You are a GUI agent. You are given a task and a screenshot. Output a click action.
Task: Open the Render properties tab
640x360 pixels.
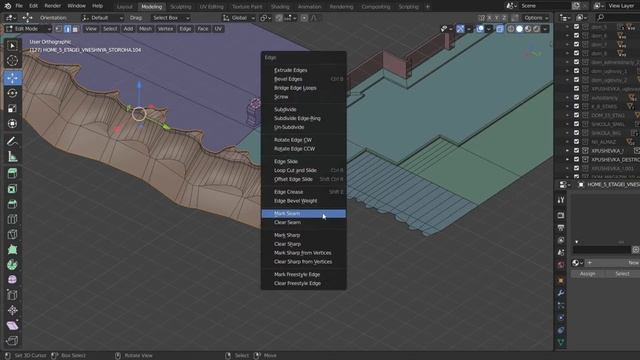coord(561,215)
